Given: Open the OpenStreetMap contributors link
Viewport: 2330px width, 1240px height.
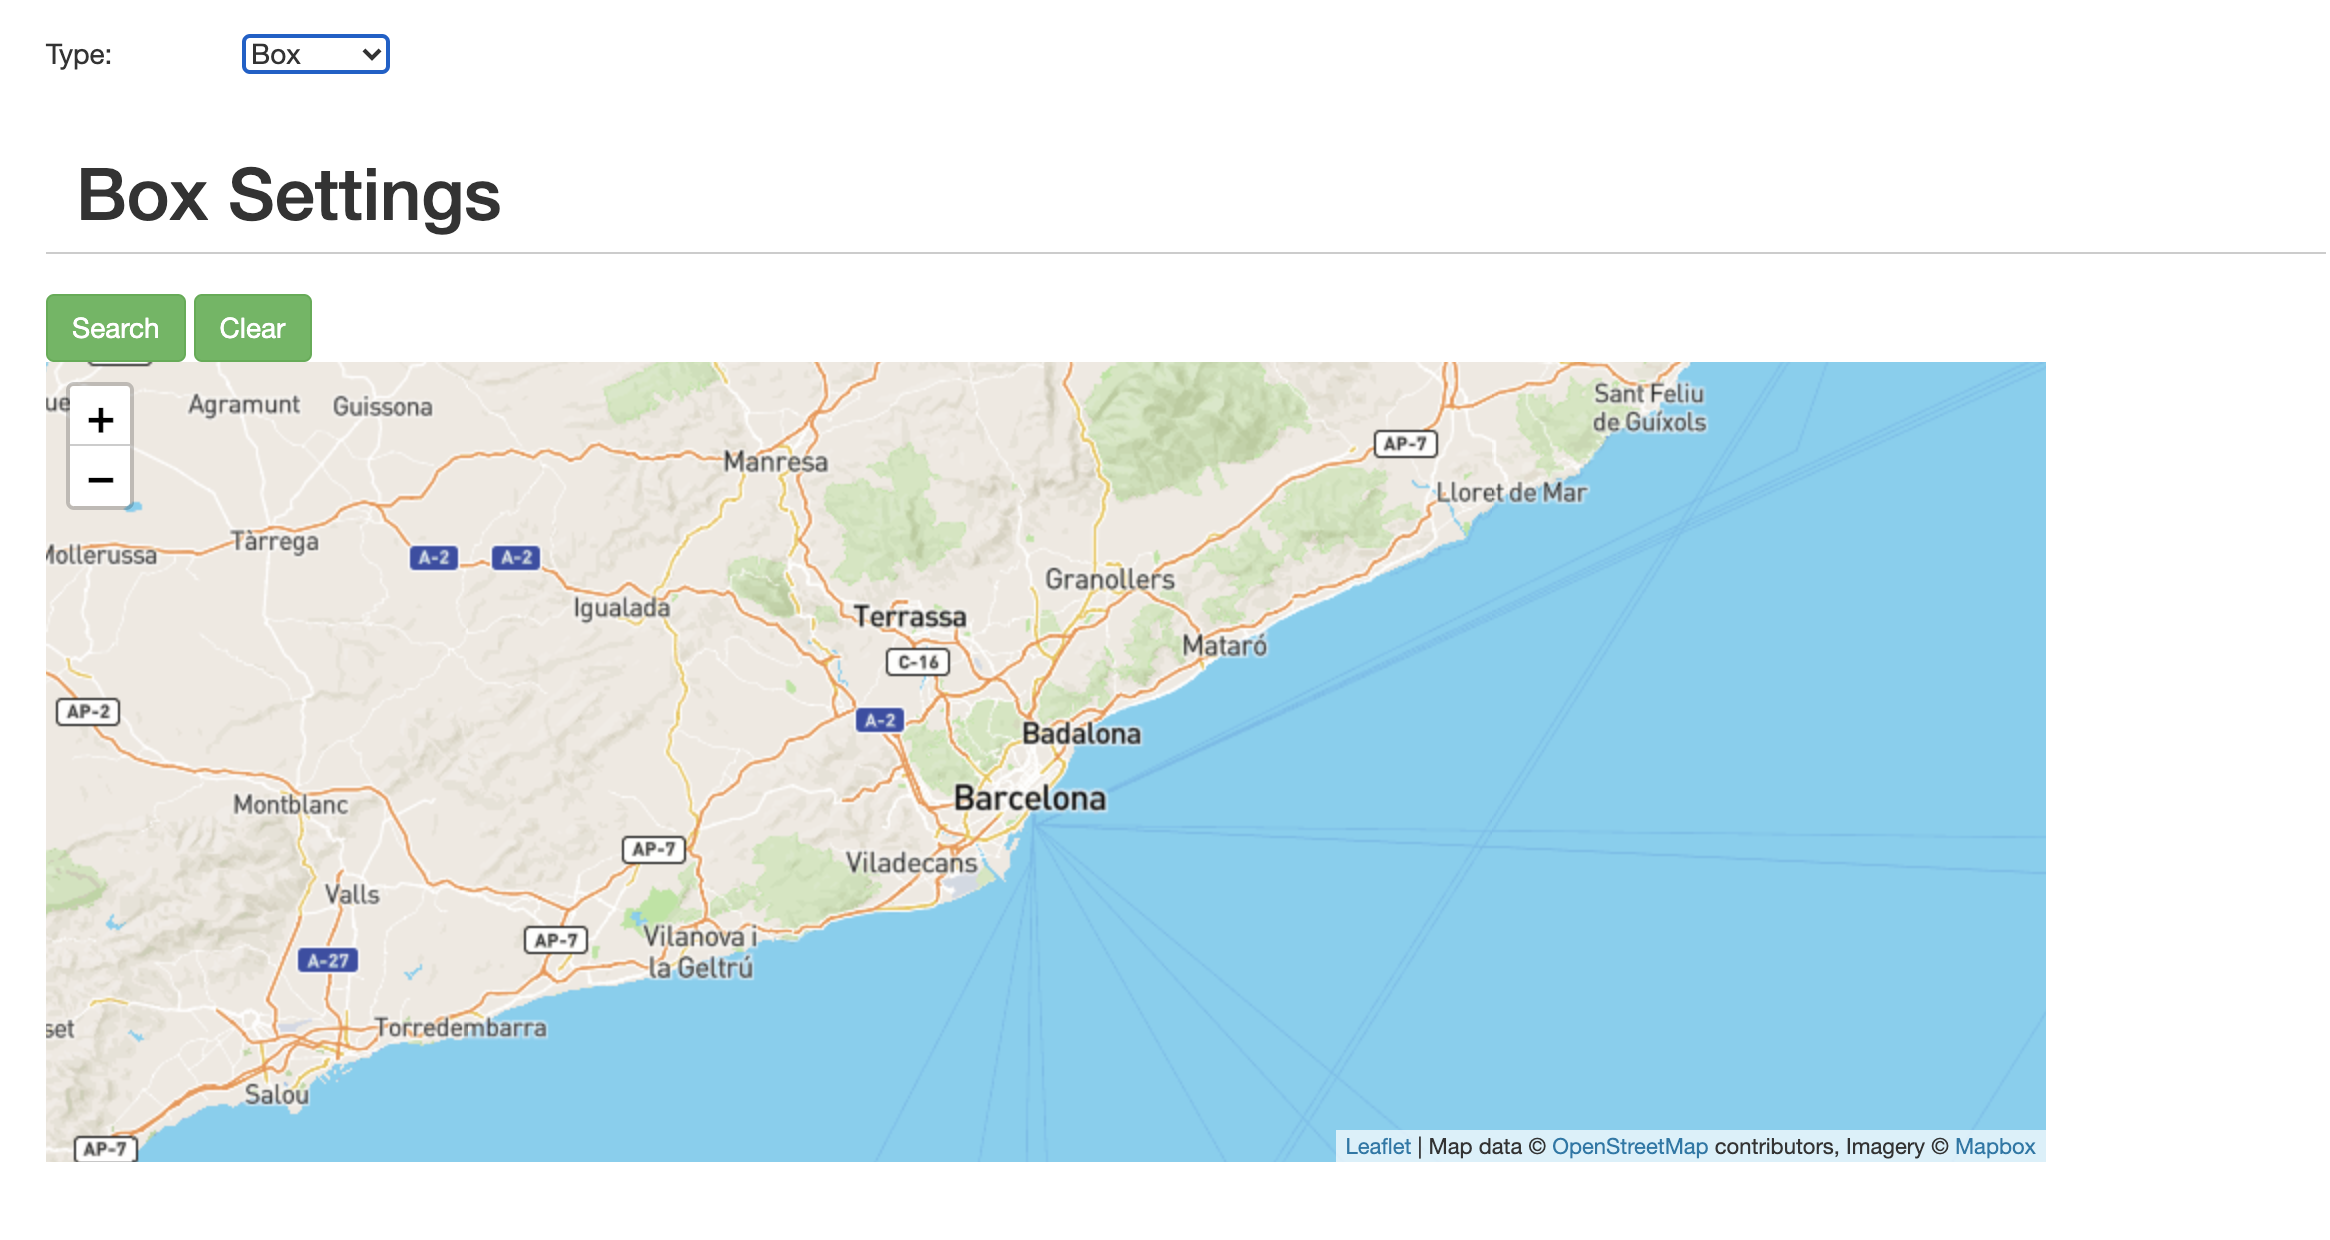Looking at the screenshot, I should (x=1629, y=1146).
